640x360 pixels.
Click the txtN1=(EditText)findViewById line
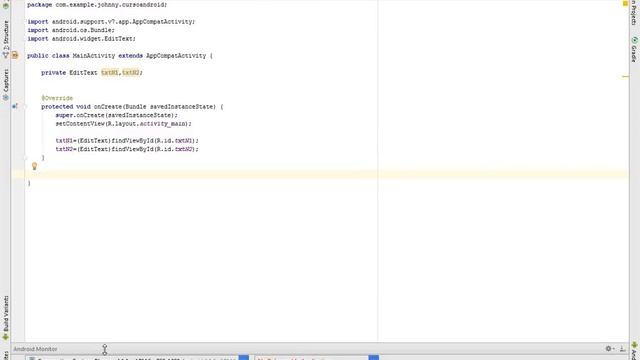pyautogui.click(x=127, y=140)
